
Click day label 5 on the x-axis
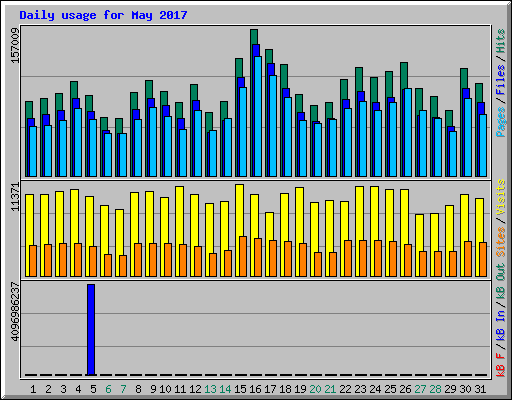(x=93, y=389)
